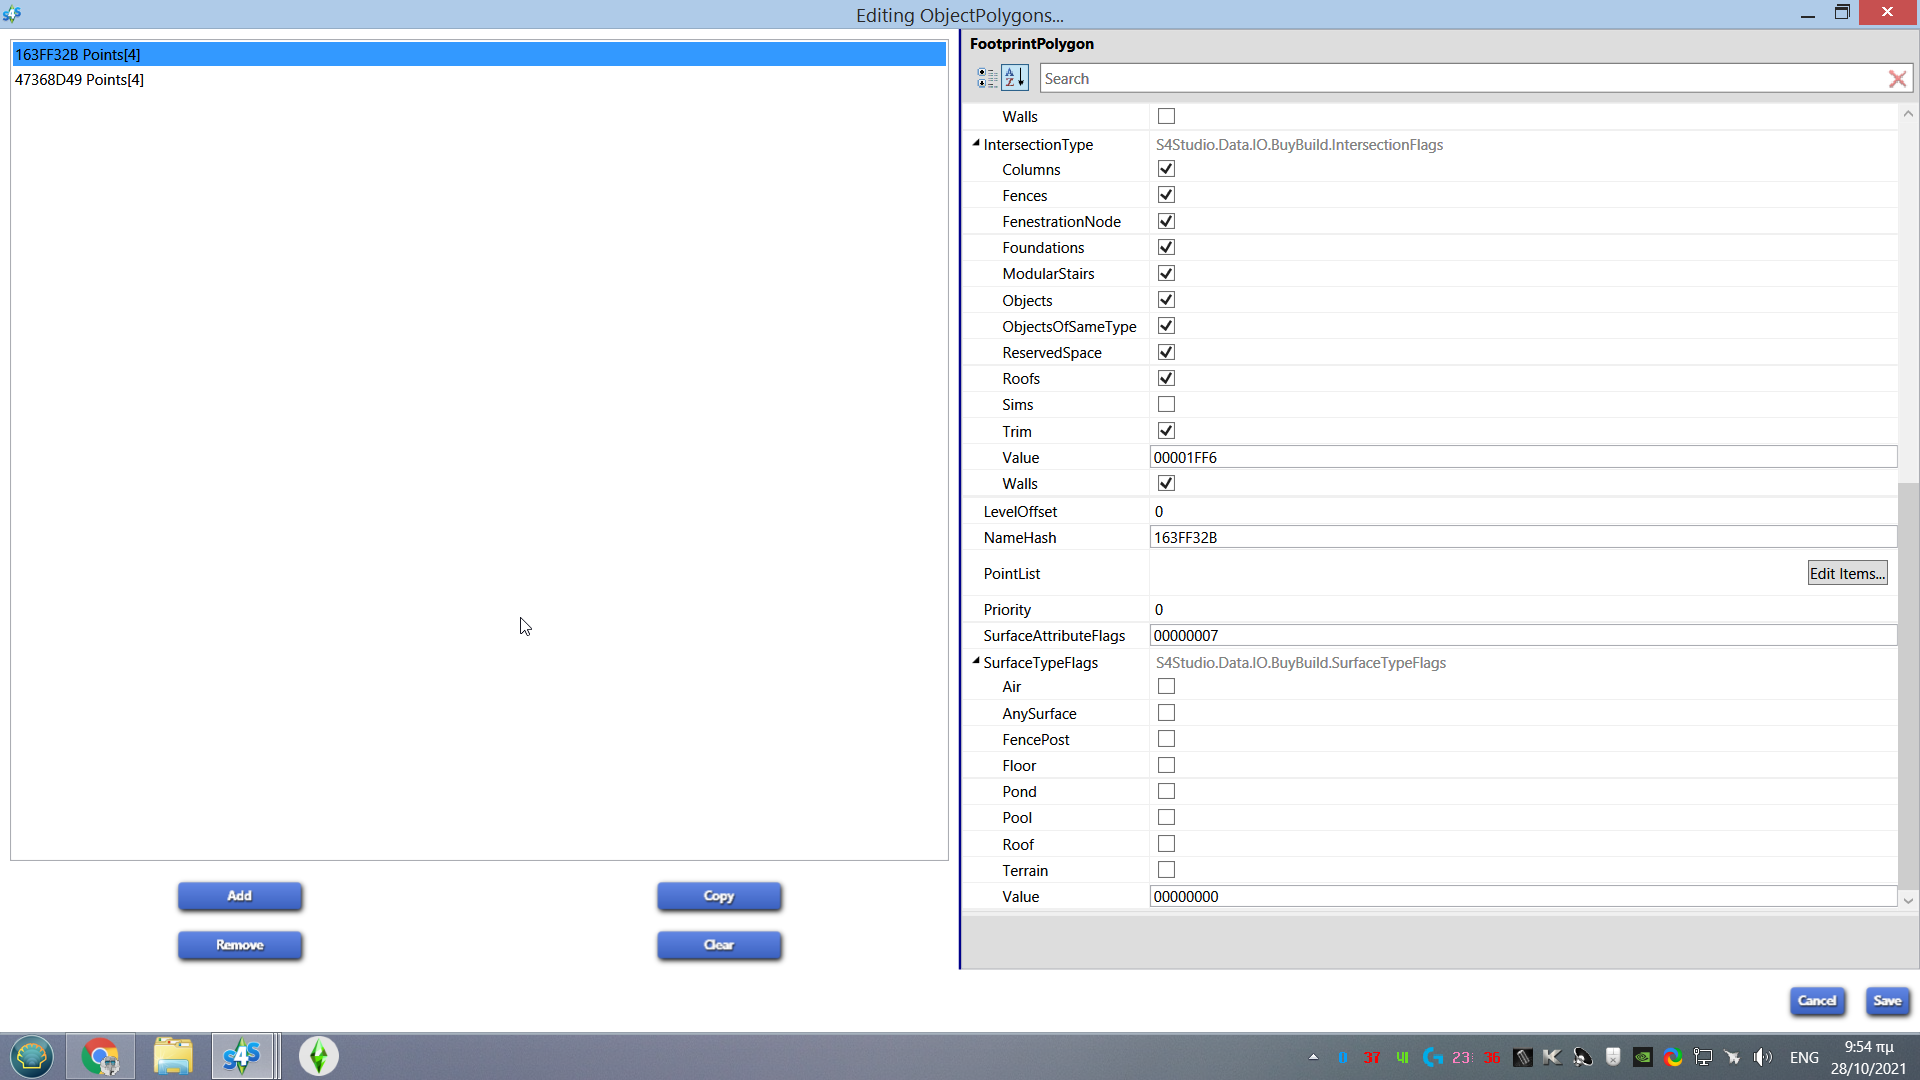Click the volume speaker tray icon

click(x=1763, y=1057)
